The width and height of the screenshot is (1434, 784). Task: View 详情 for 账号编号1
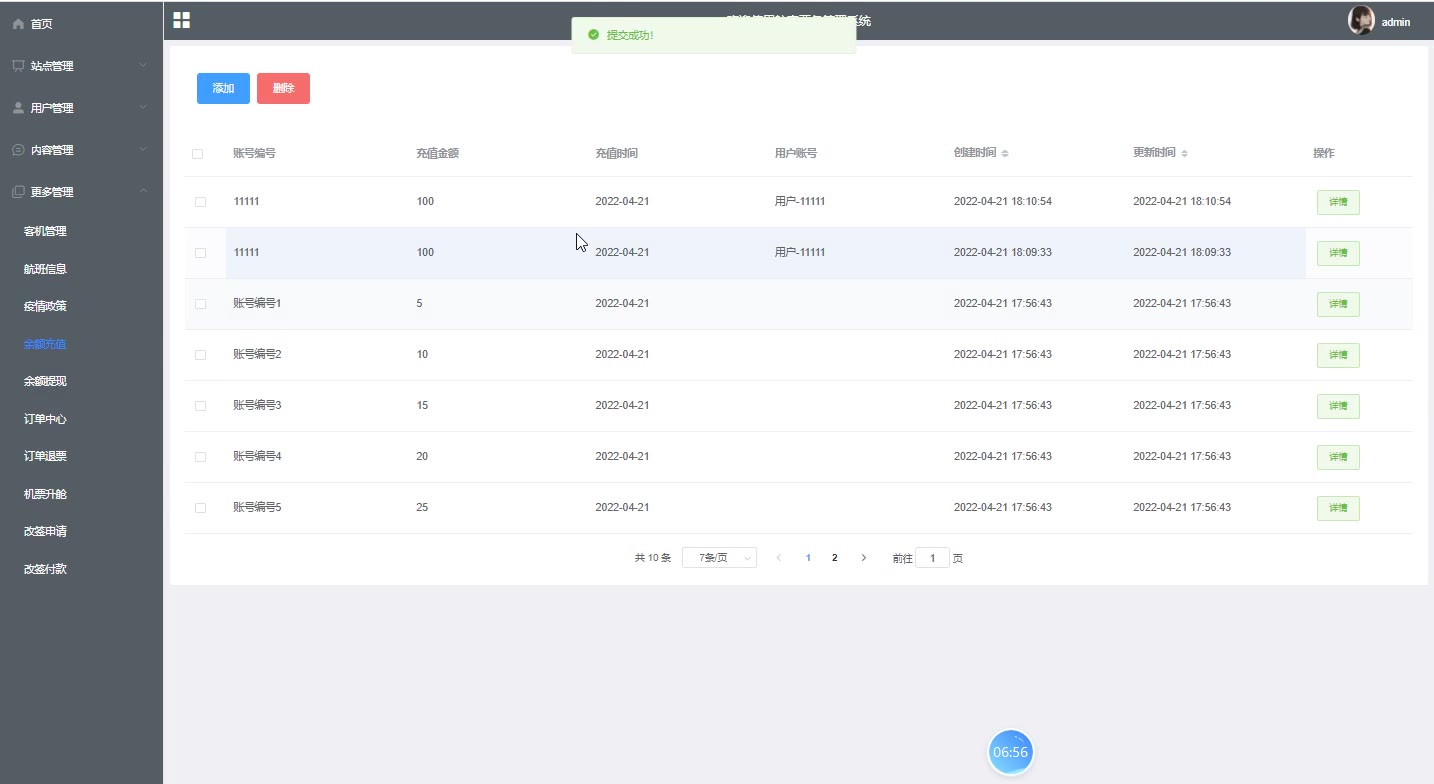pos(1338,304)
